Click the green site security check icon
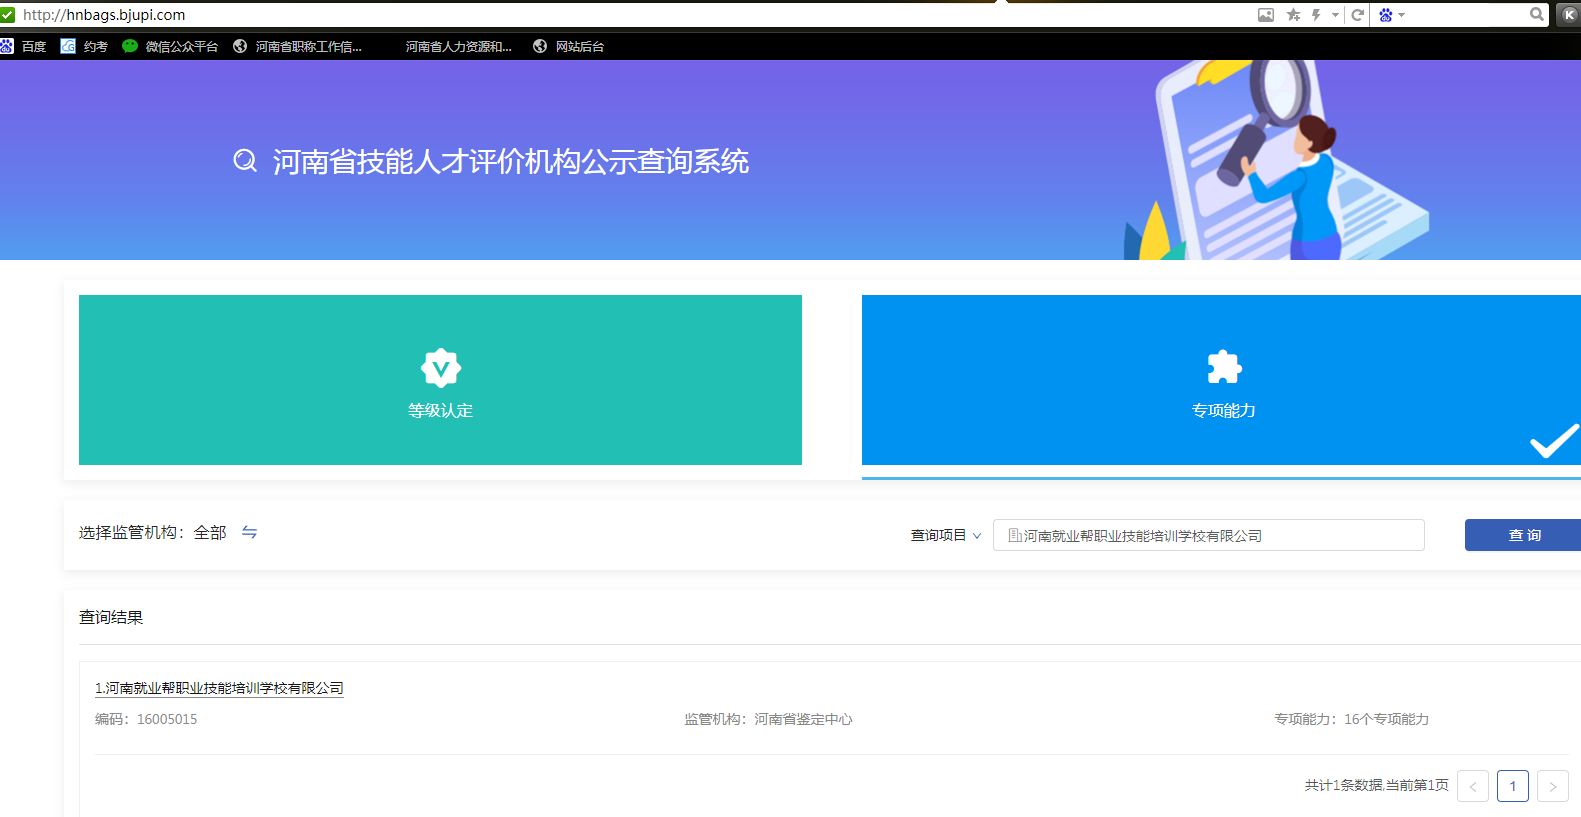This screenshot has width=1581, height=817. (x=8, y=15)
